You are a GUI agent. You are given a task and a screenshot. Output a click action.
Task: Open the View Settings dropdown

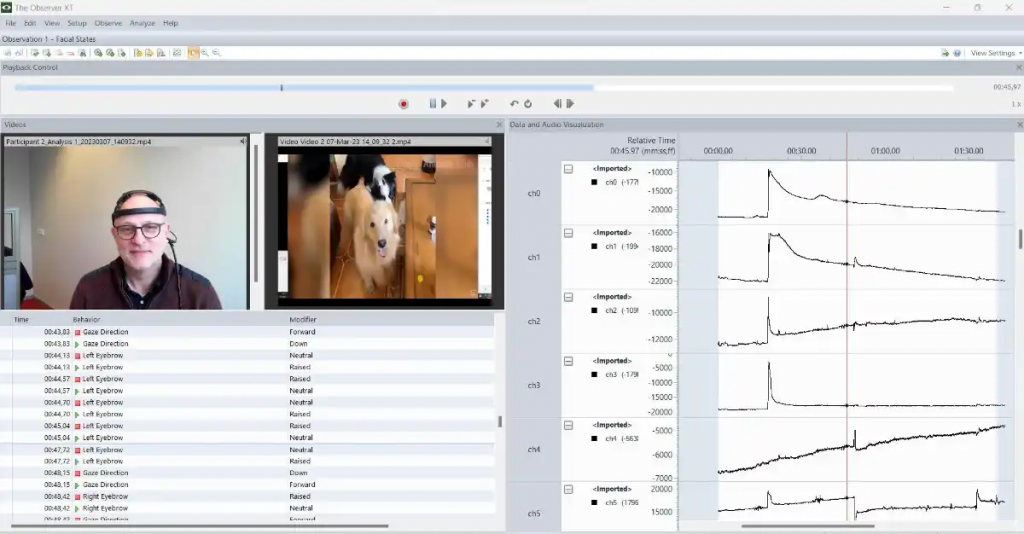point(996,53)
